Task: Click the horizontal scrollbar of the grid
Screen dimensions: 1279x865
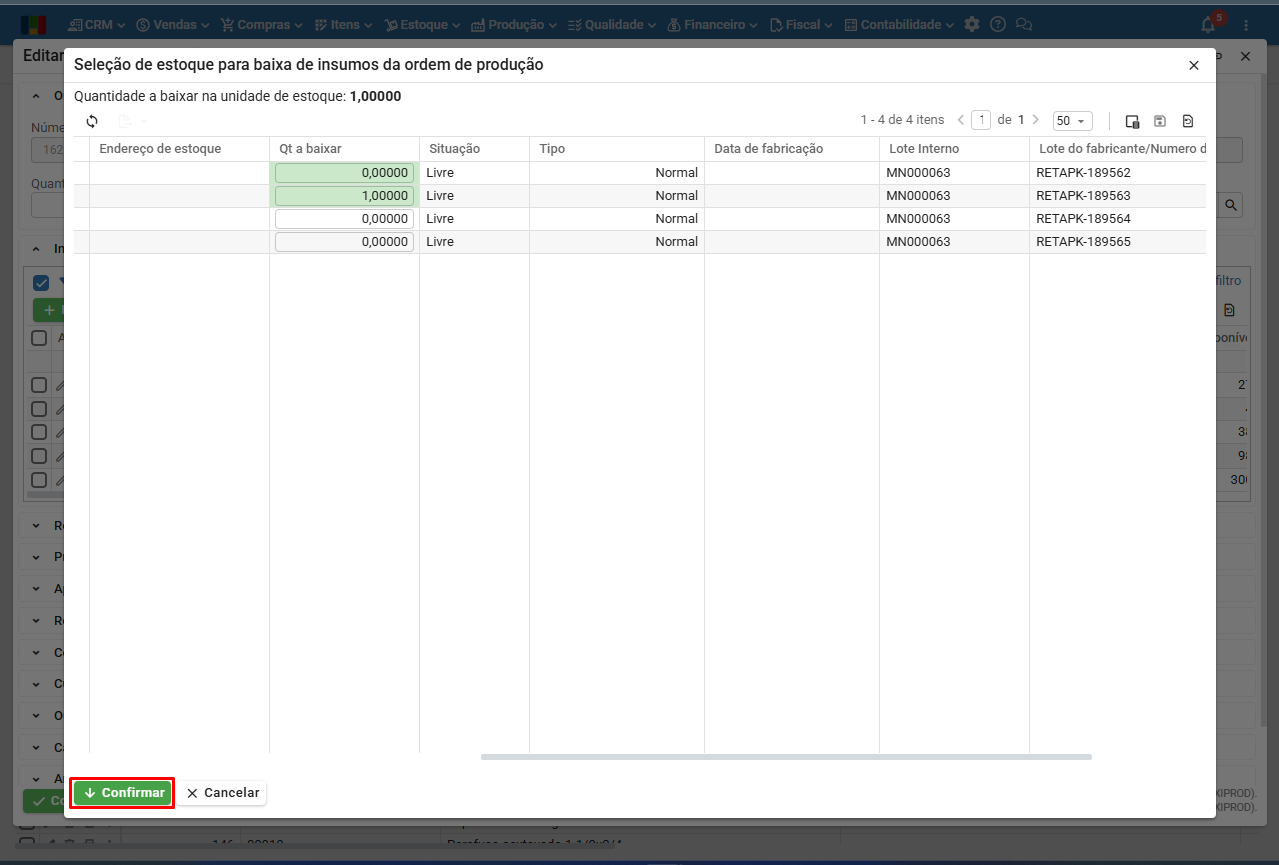Action: (786, 757)
